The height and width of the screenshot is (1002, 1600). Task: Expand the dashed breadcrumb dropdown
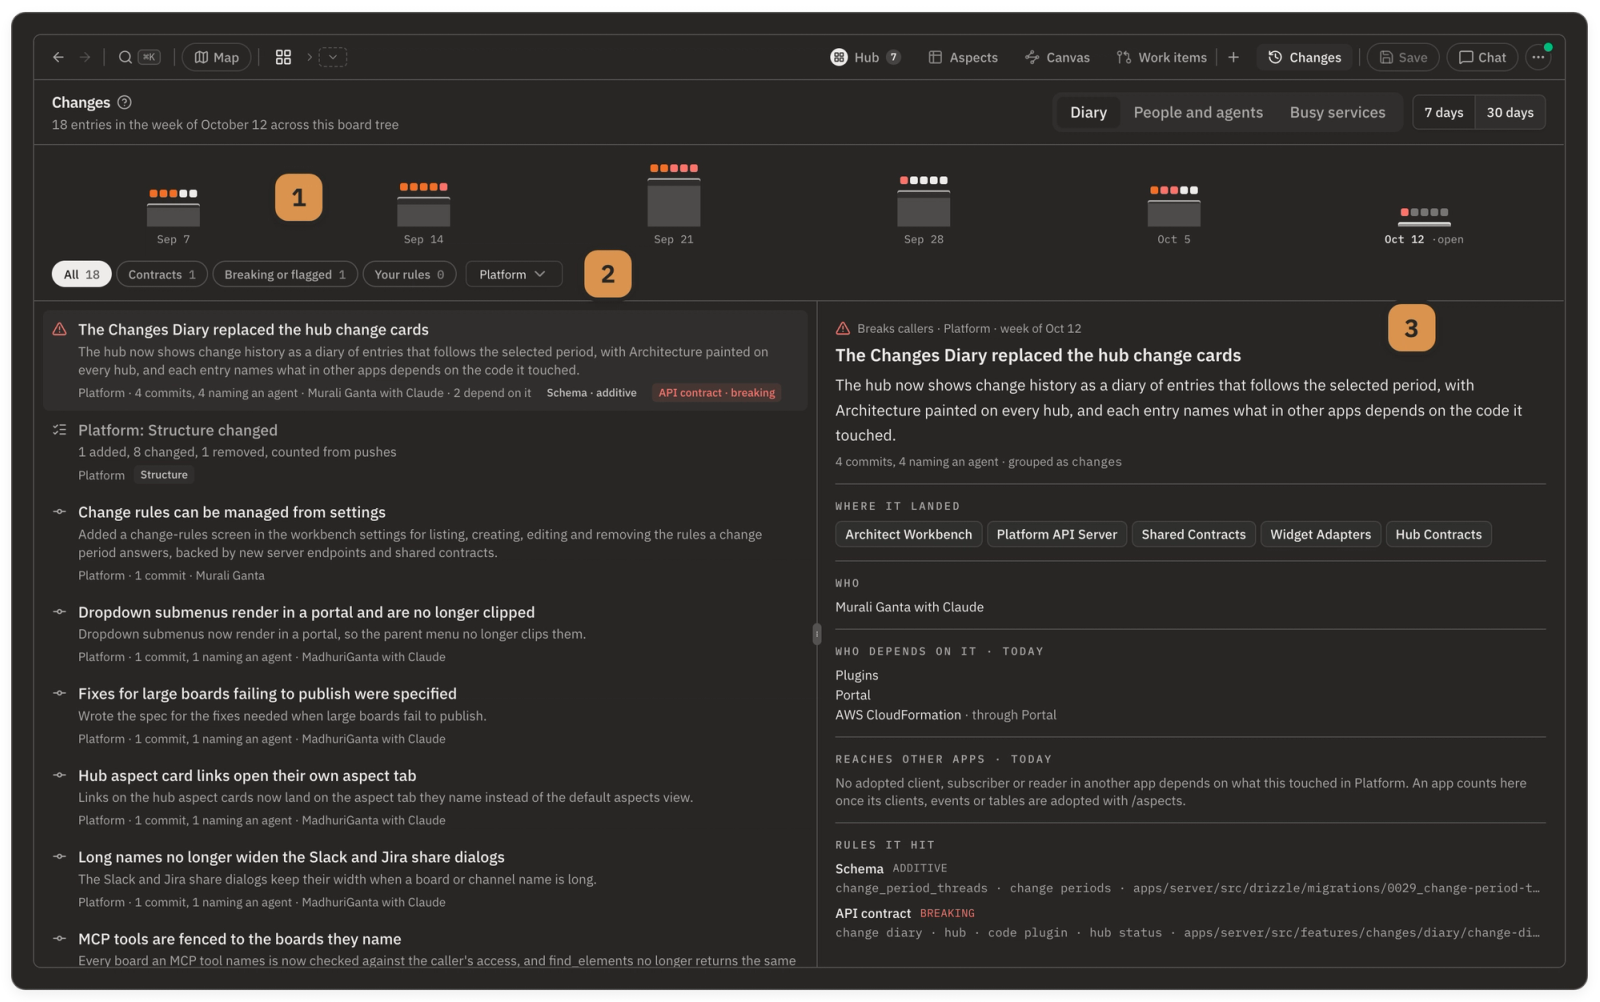pyautogui.click(x=333, y=57)
